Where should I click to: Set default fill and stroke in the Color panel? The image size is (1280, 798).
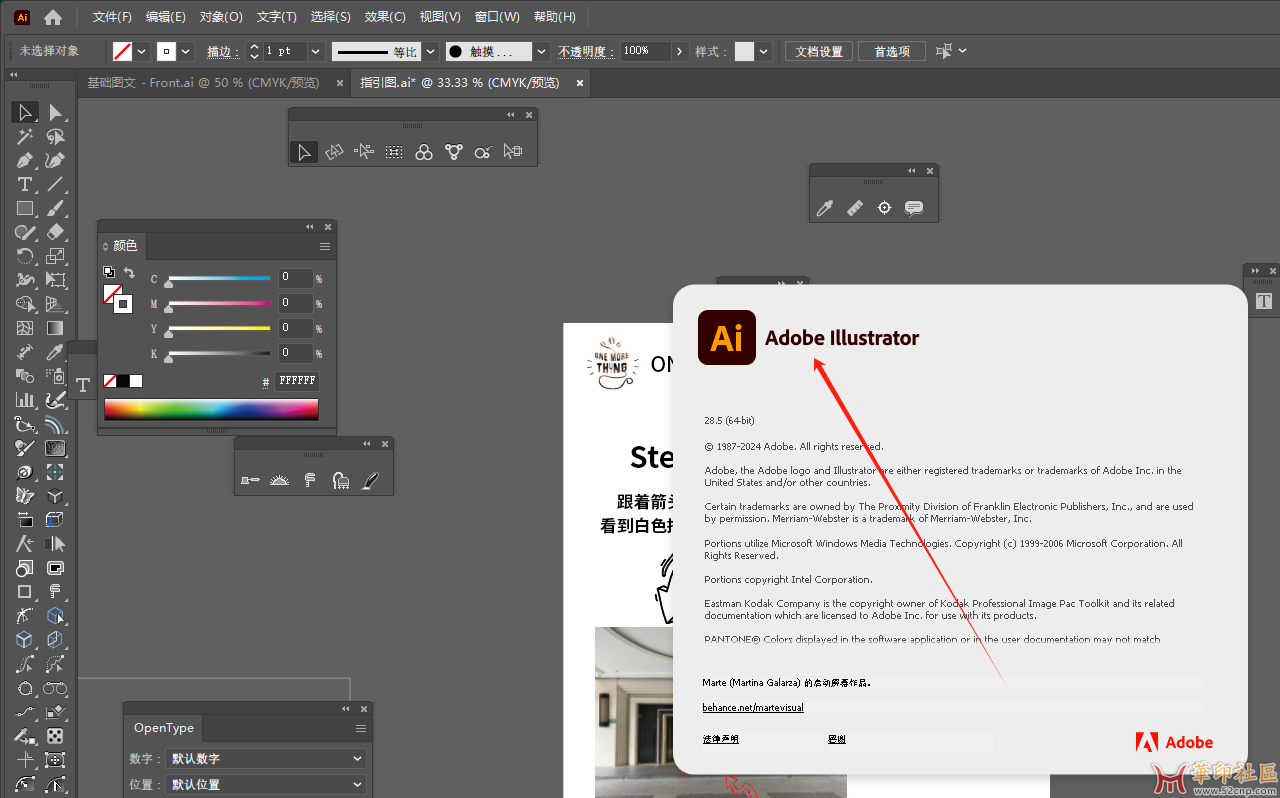[108, 272]
